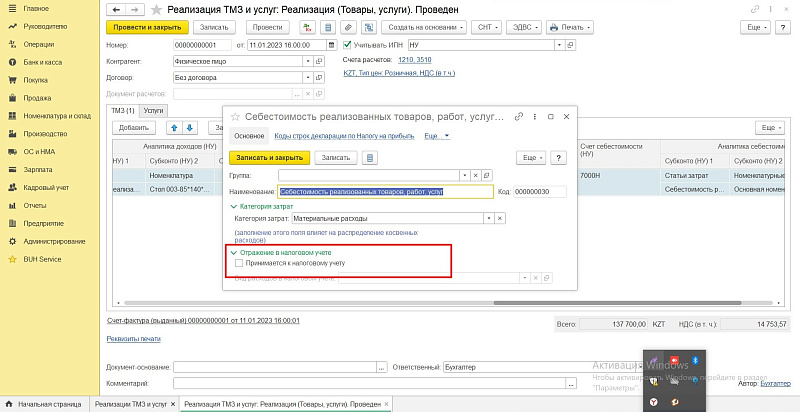This screenshot has width=800, height=412.
Task: Open the Реквизиты печати link
Action: pos(134,338)
